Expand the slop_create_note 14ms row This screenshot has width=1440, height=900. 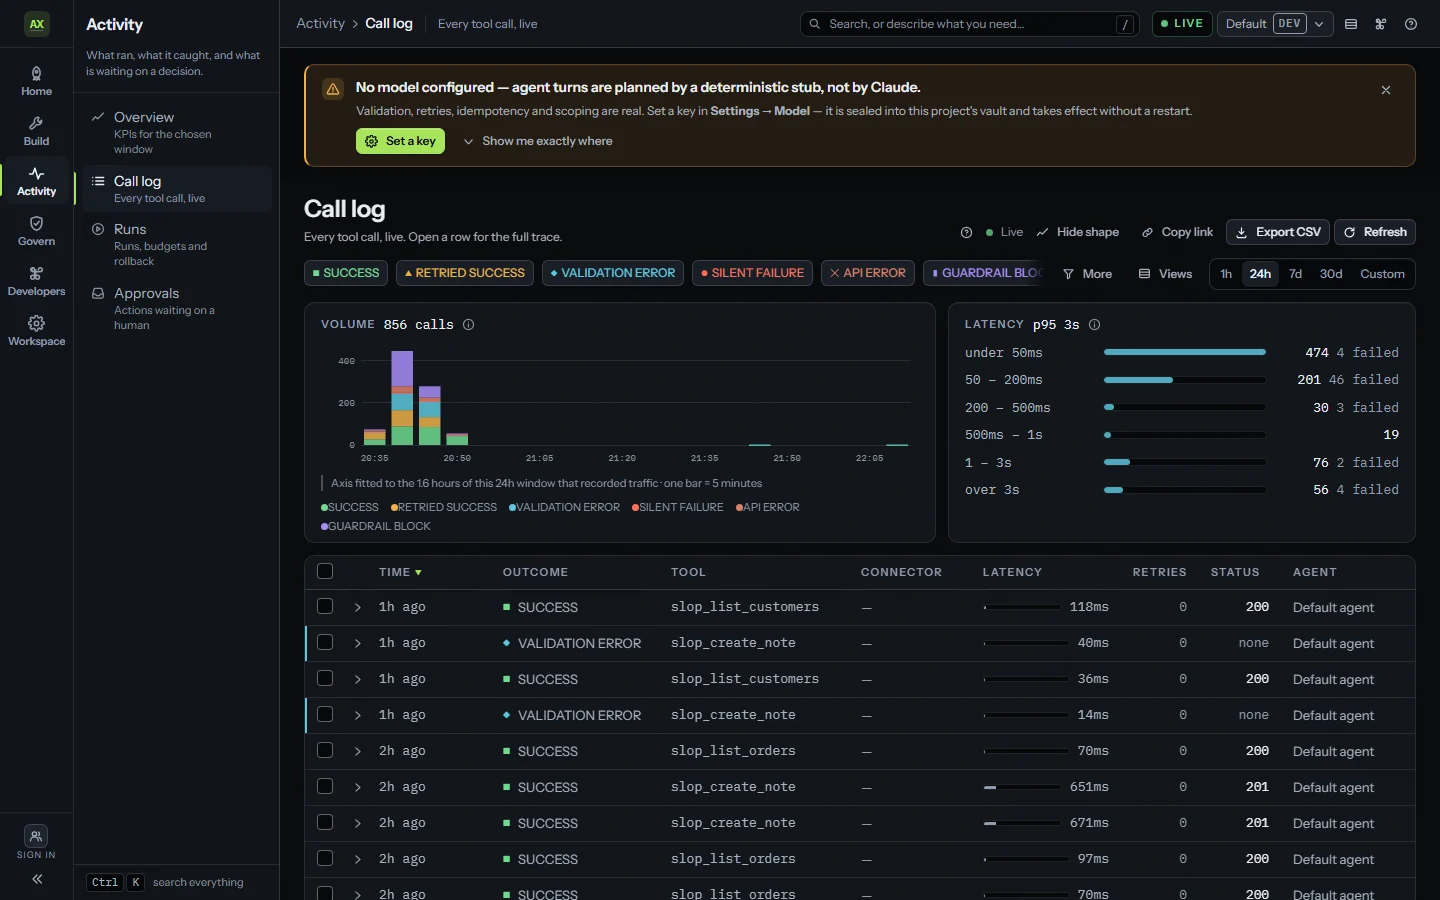pyautogui.click(x=357, y=716)
